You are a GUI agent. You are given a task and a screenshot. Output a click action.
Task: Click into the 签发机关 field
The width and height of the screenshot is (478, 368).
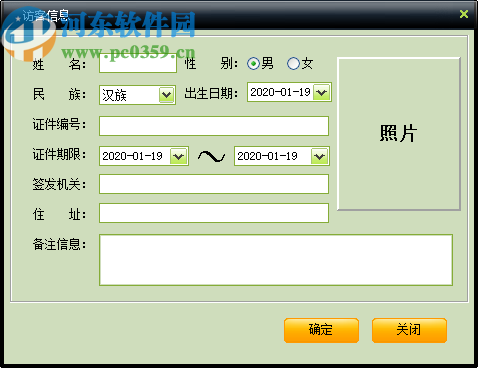(x=214, y=184)
